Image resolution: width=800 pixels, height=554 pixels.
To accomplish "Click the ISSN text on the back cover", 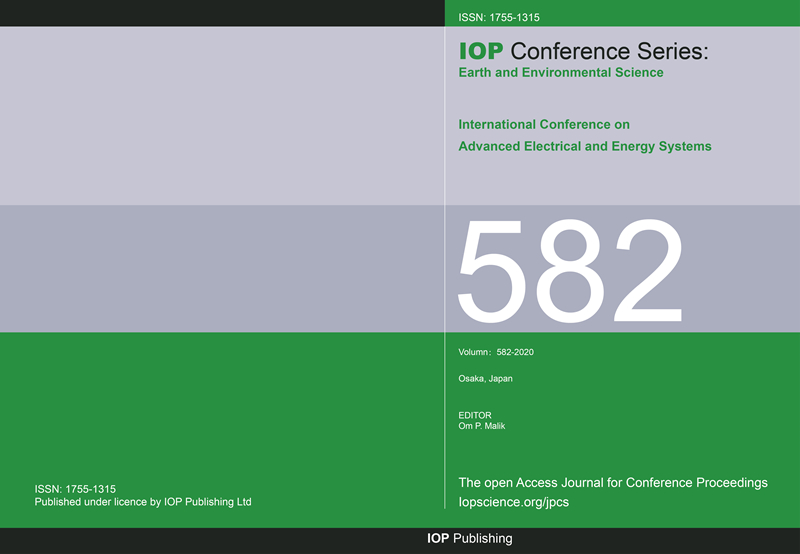I will [x=75, y=489].
